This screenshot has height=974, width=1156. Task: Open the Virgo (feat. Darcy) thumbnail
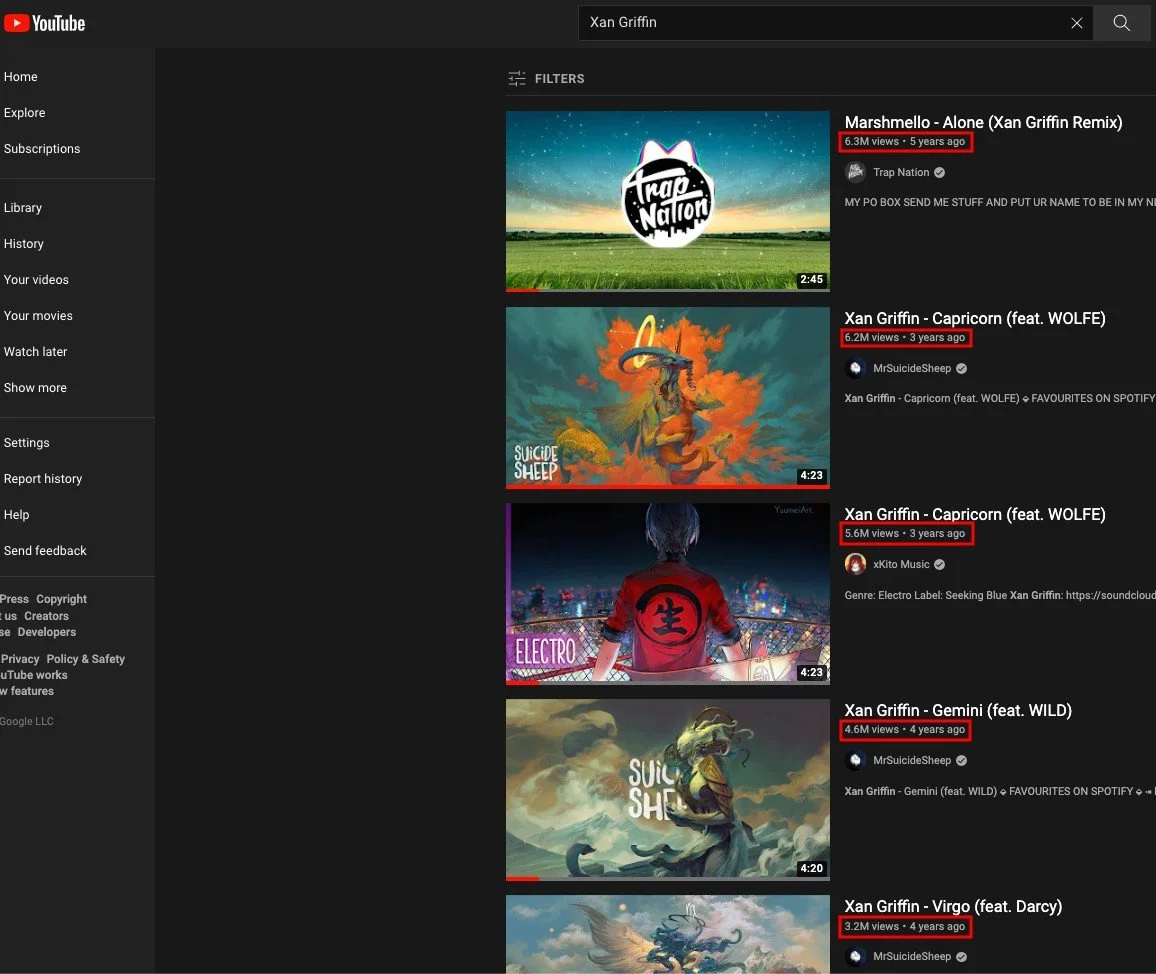pyautogui.click(x=668, y=934)
